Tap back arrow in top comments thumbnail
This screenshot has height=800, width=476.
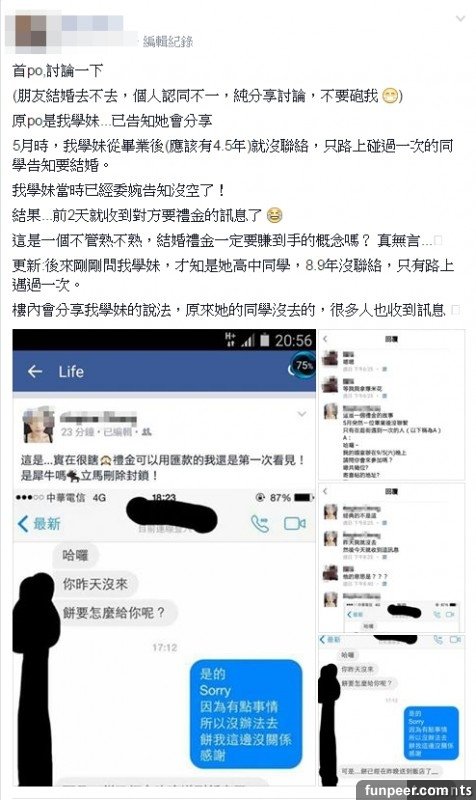point(325,339)
